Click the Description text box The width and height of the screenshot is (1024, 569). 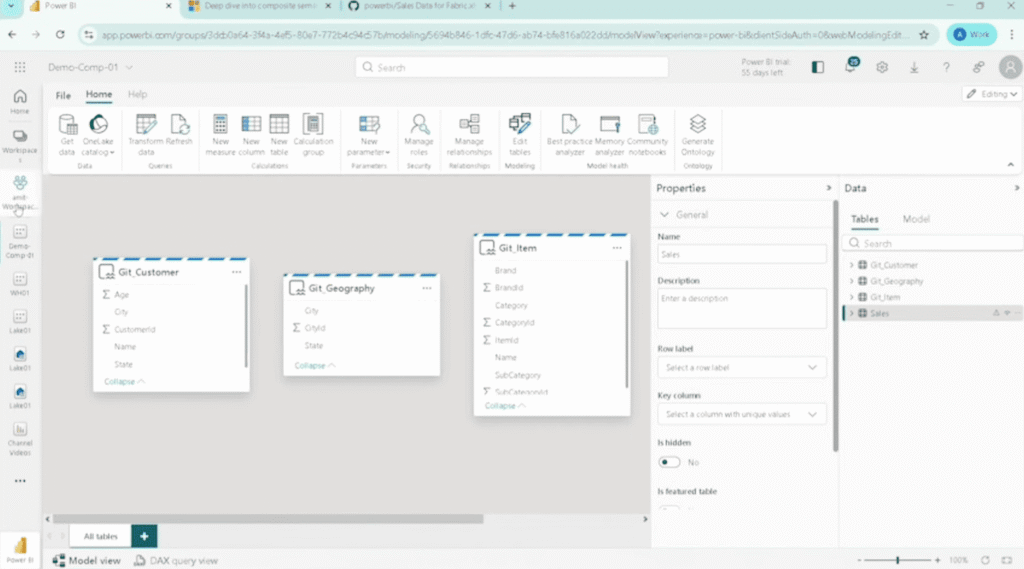tap(741, 308)
